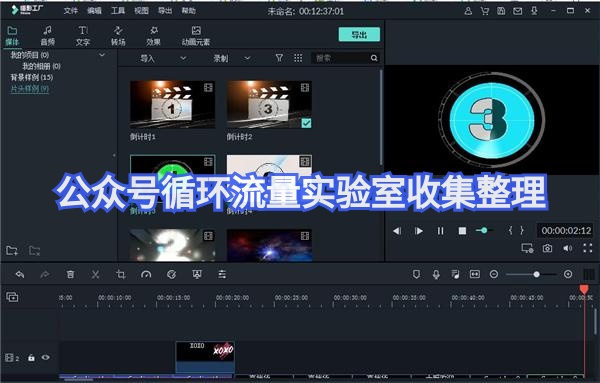Add a new folder
This screenshot has width=600, height=383.
pos(12,251)
